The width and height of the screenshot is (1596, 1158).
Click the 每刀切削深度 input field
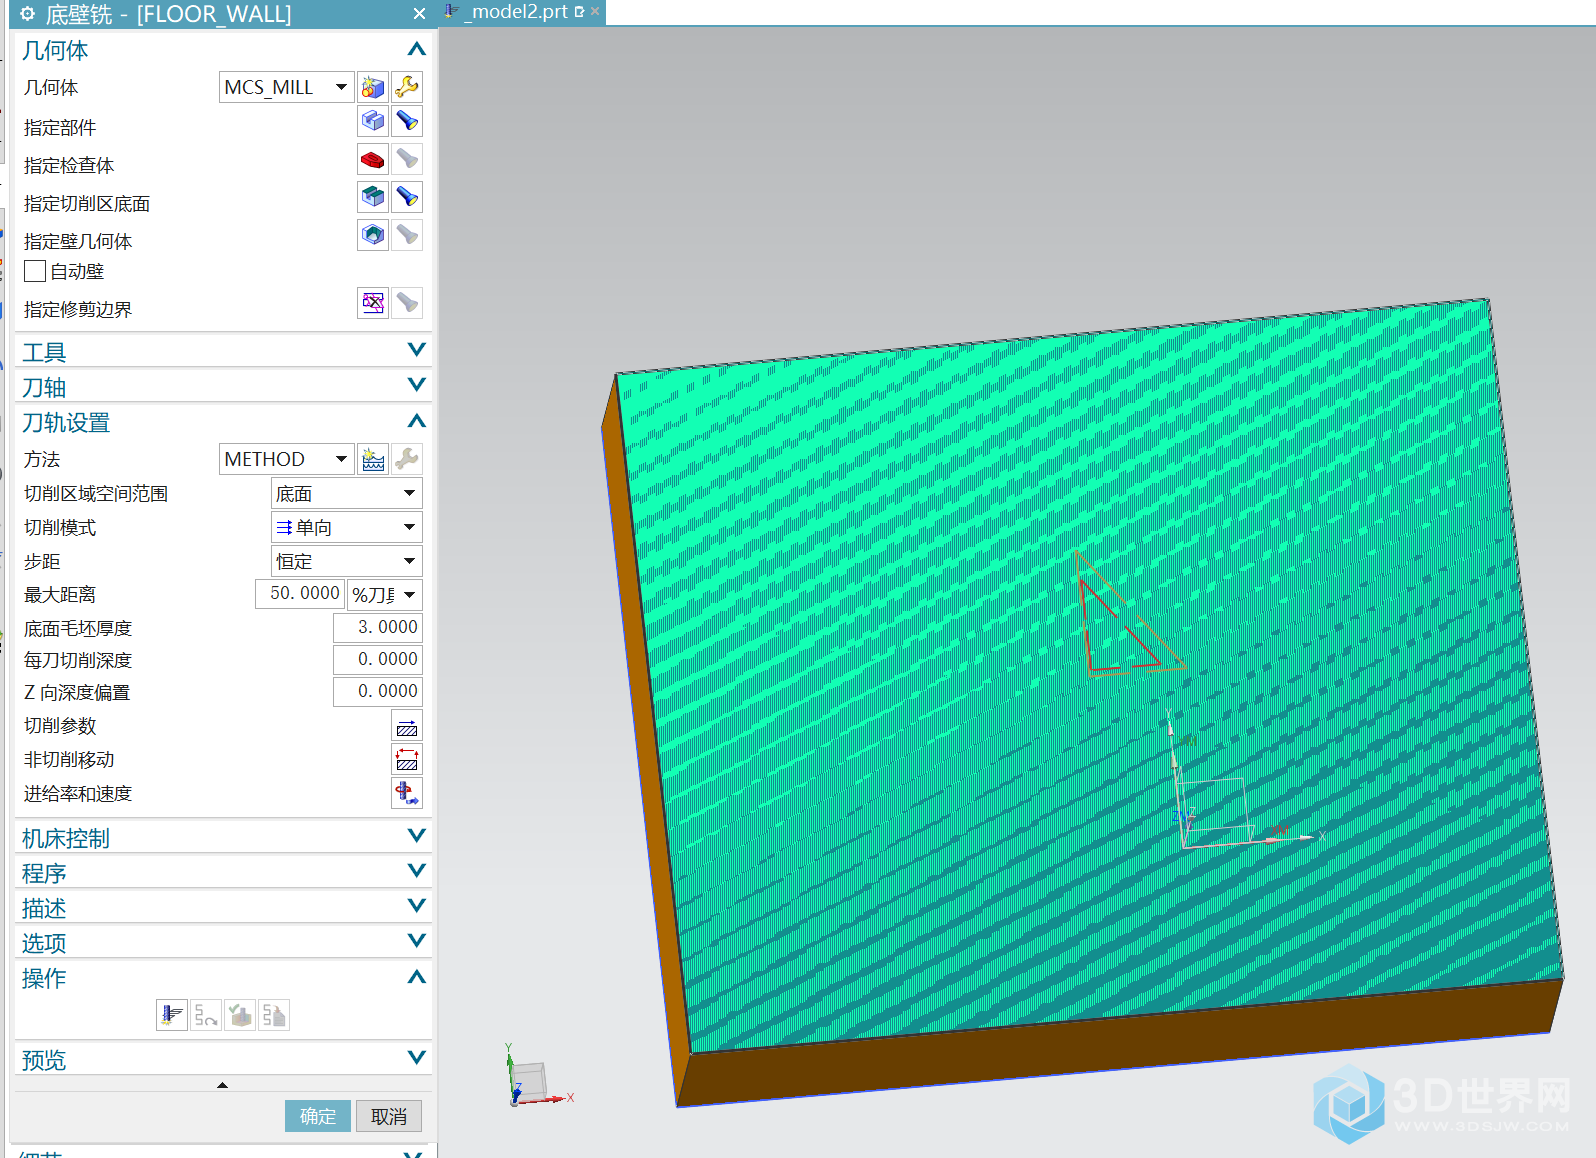[378, 659]
